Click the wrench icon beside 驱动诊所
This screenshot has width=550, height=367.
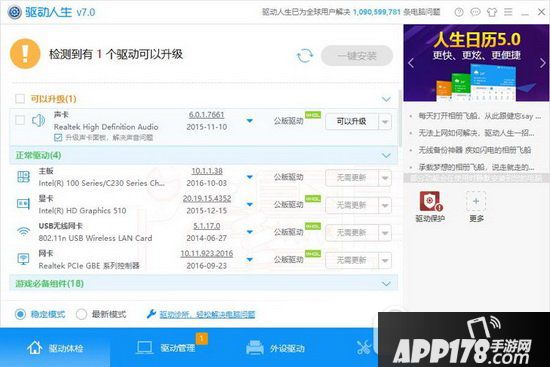coord(151,314)
